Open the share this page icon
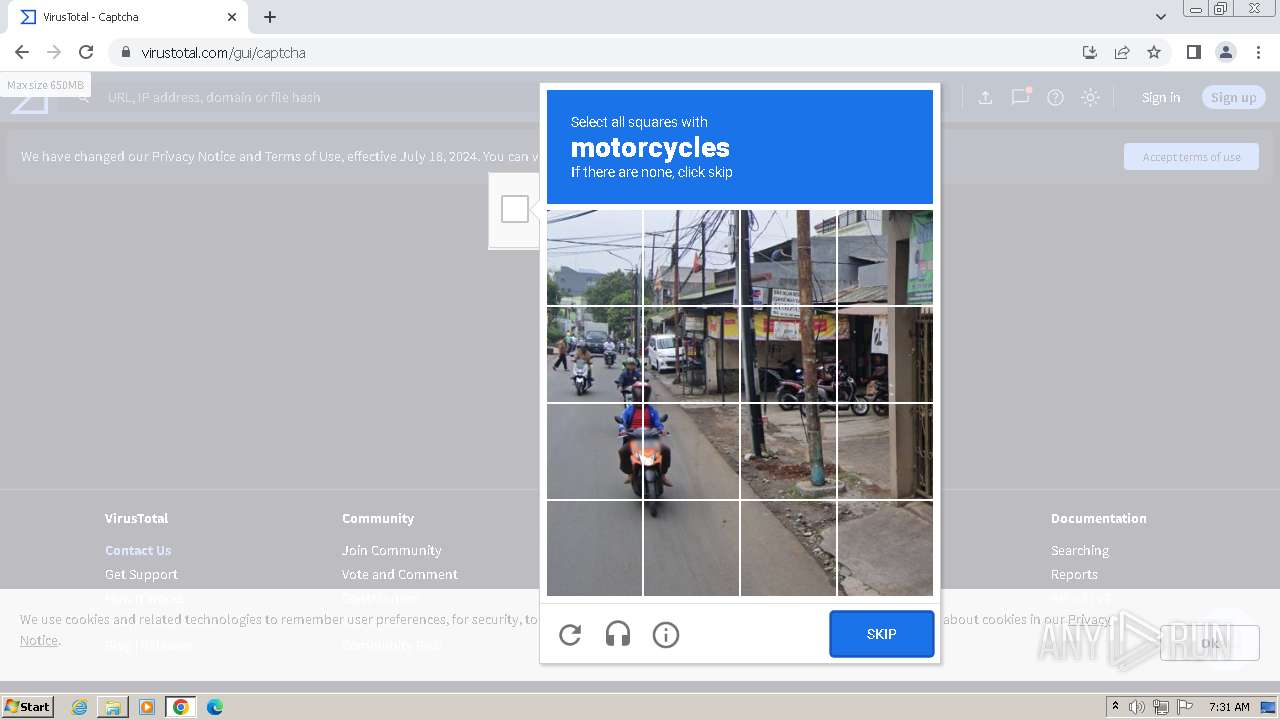This screenshot has width=1280, height=720. [1122, 52]
